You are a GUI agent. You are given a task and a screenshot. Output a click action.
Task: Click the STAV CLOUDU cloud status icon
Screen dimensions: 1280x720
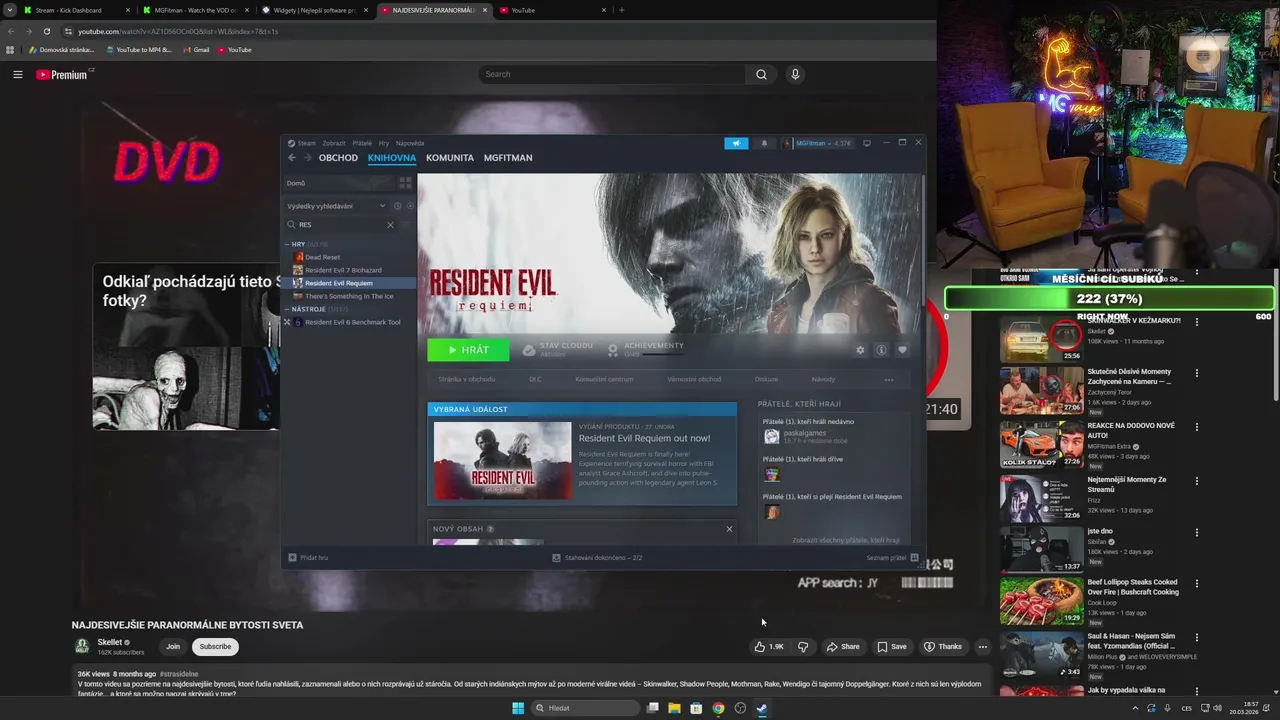(x=529, y=350)
